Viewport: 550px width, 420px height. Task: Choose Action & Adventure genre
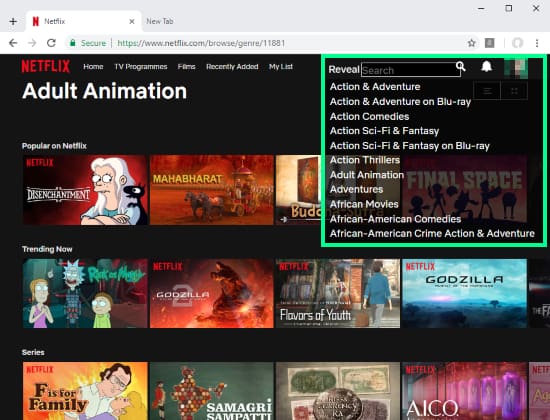click(x=375, y=87)
